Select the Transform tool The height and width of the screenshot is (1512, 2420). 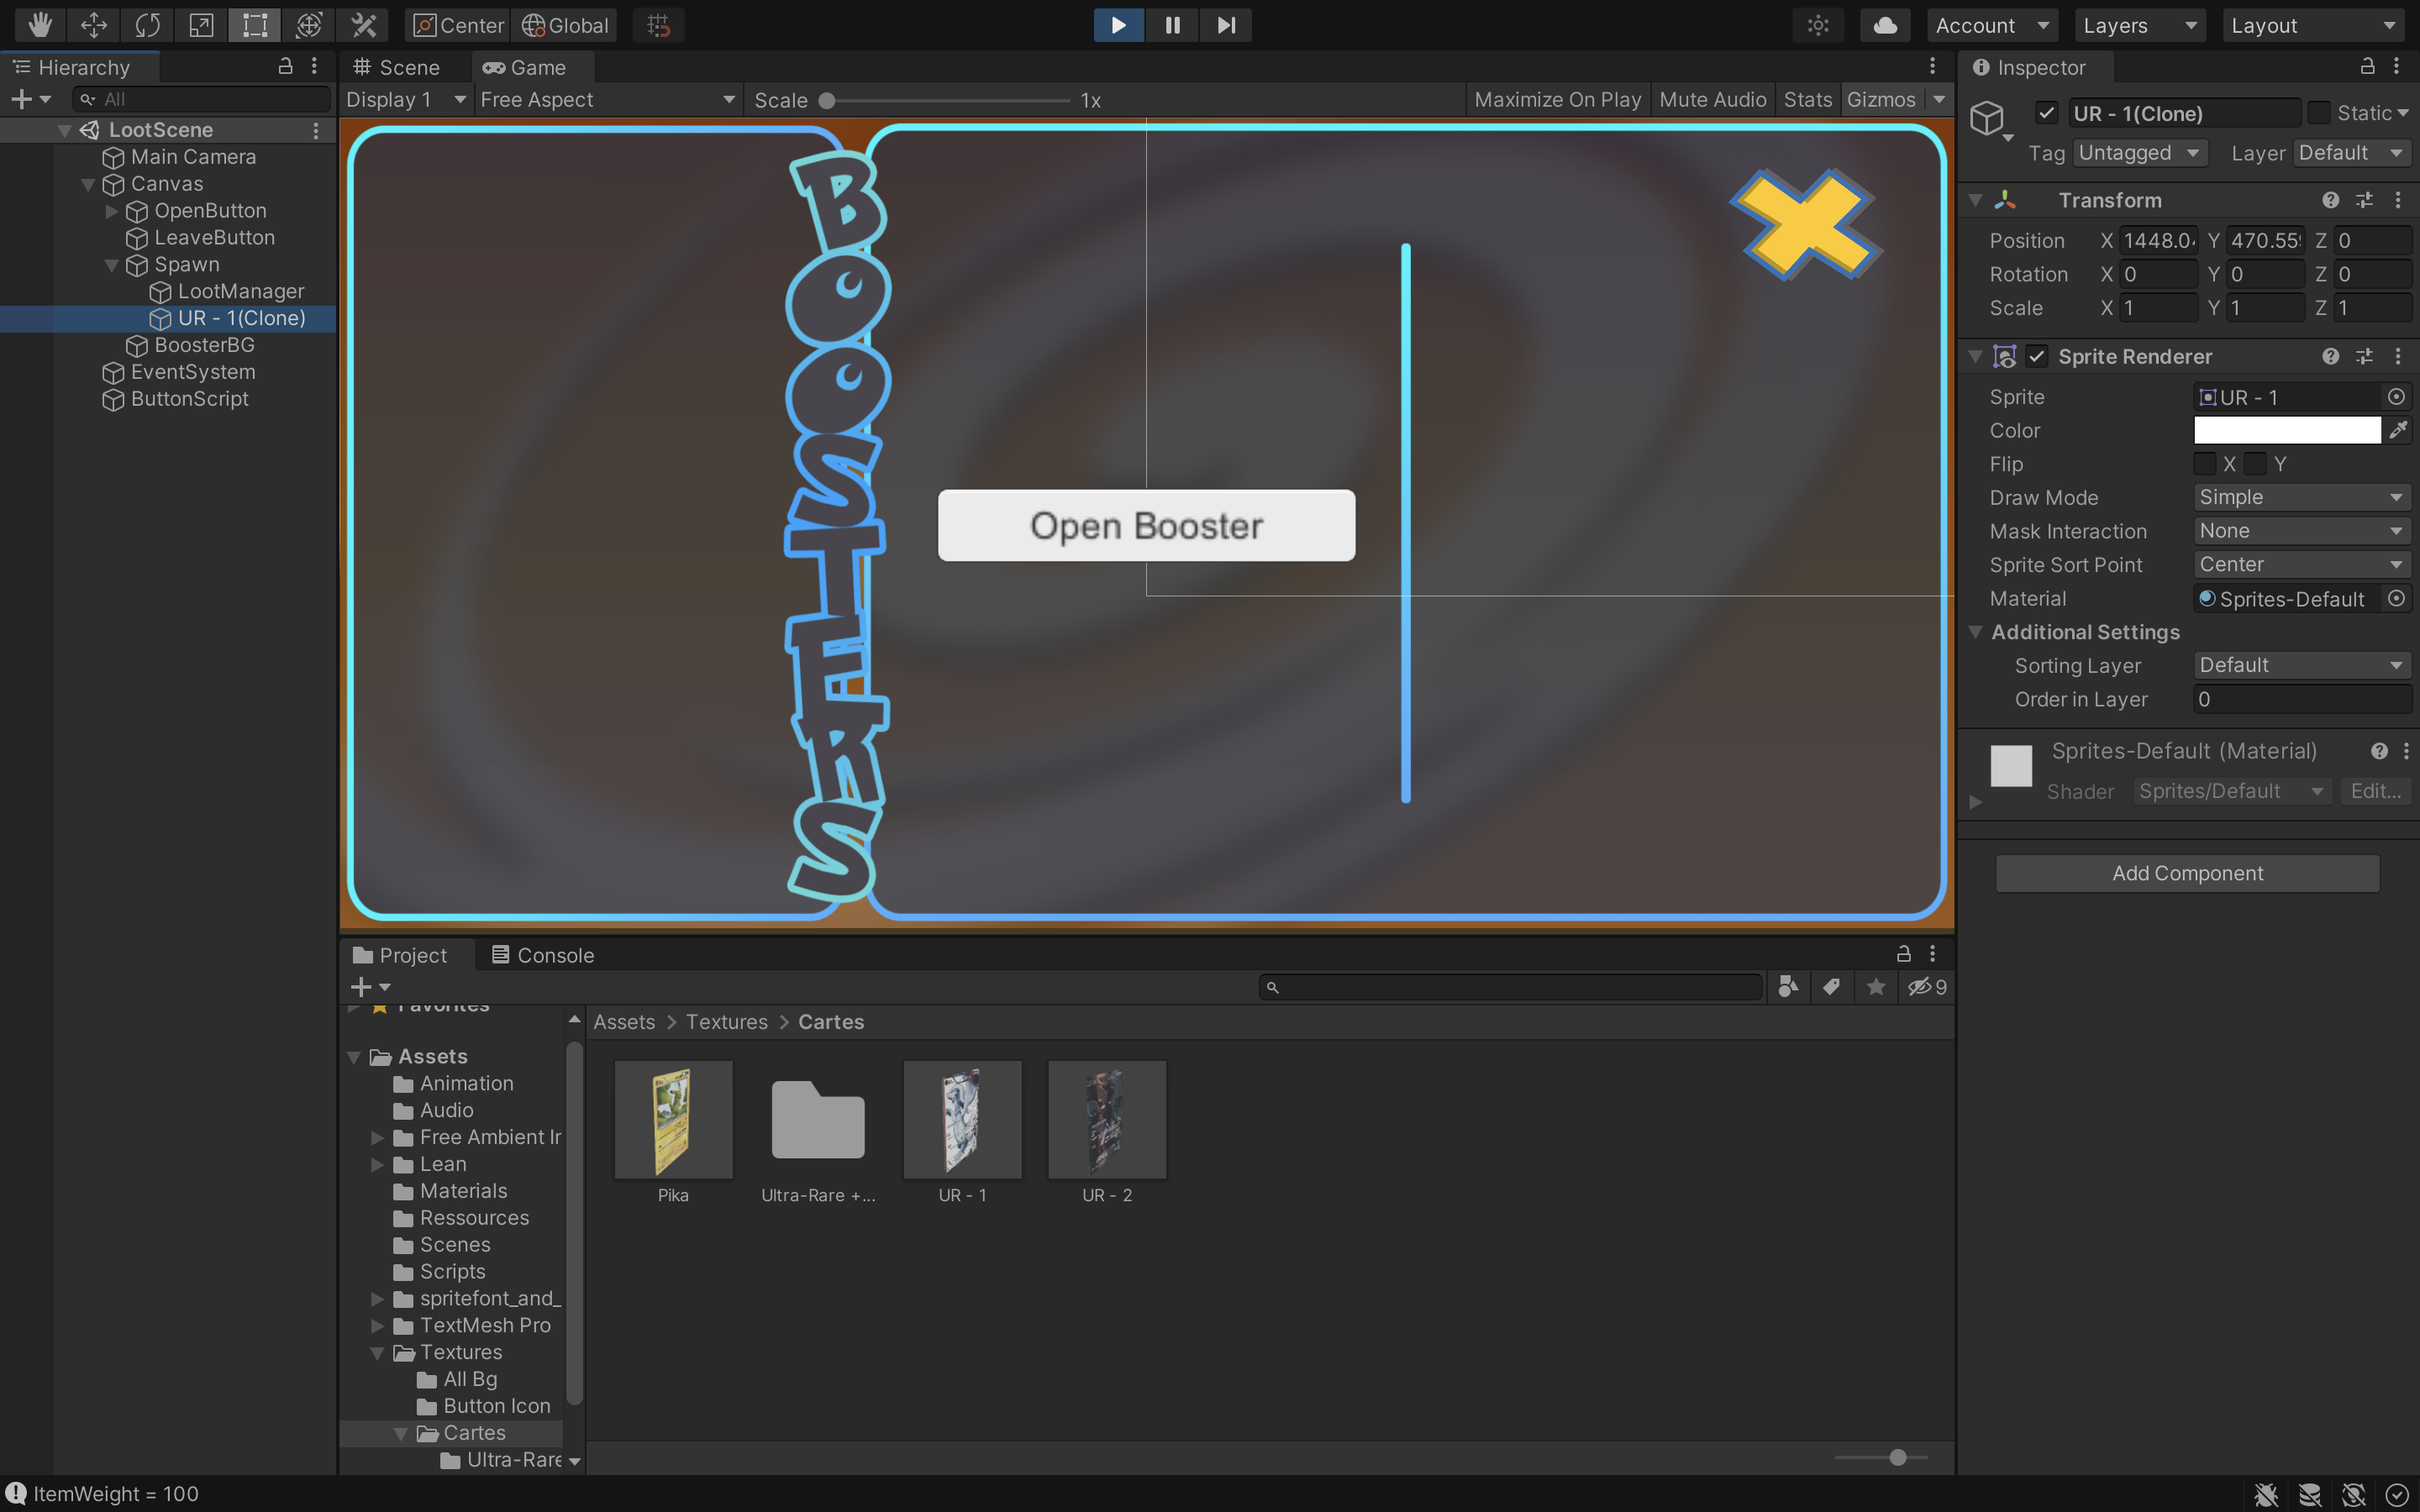click(x=309, y=25)
